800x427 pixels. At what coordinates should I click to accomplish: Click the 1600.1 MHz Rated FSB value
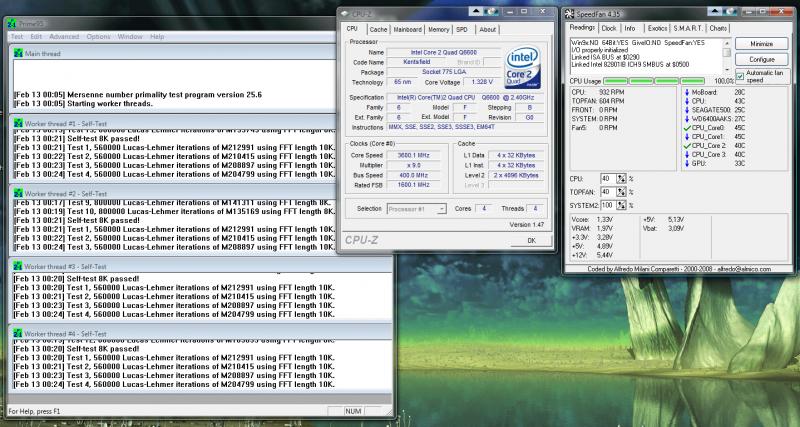point(414,185)
